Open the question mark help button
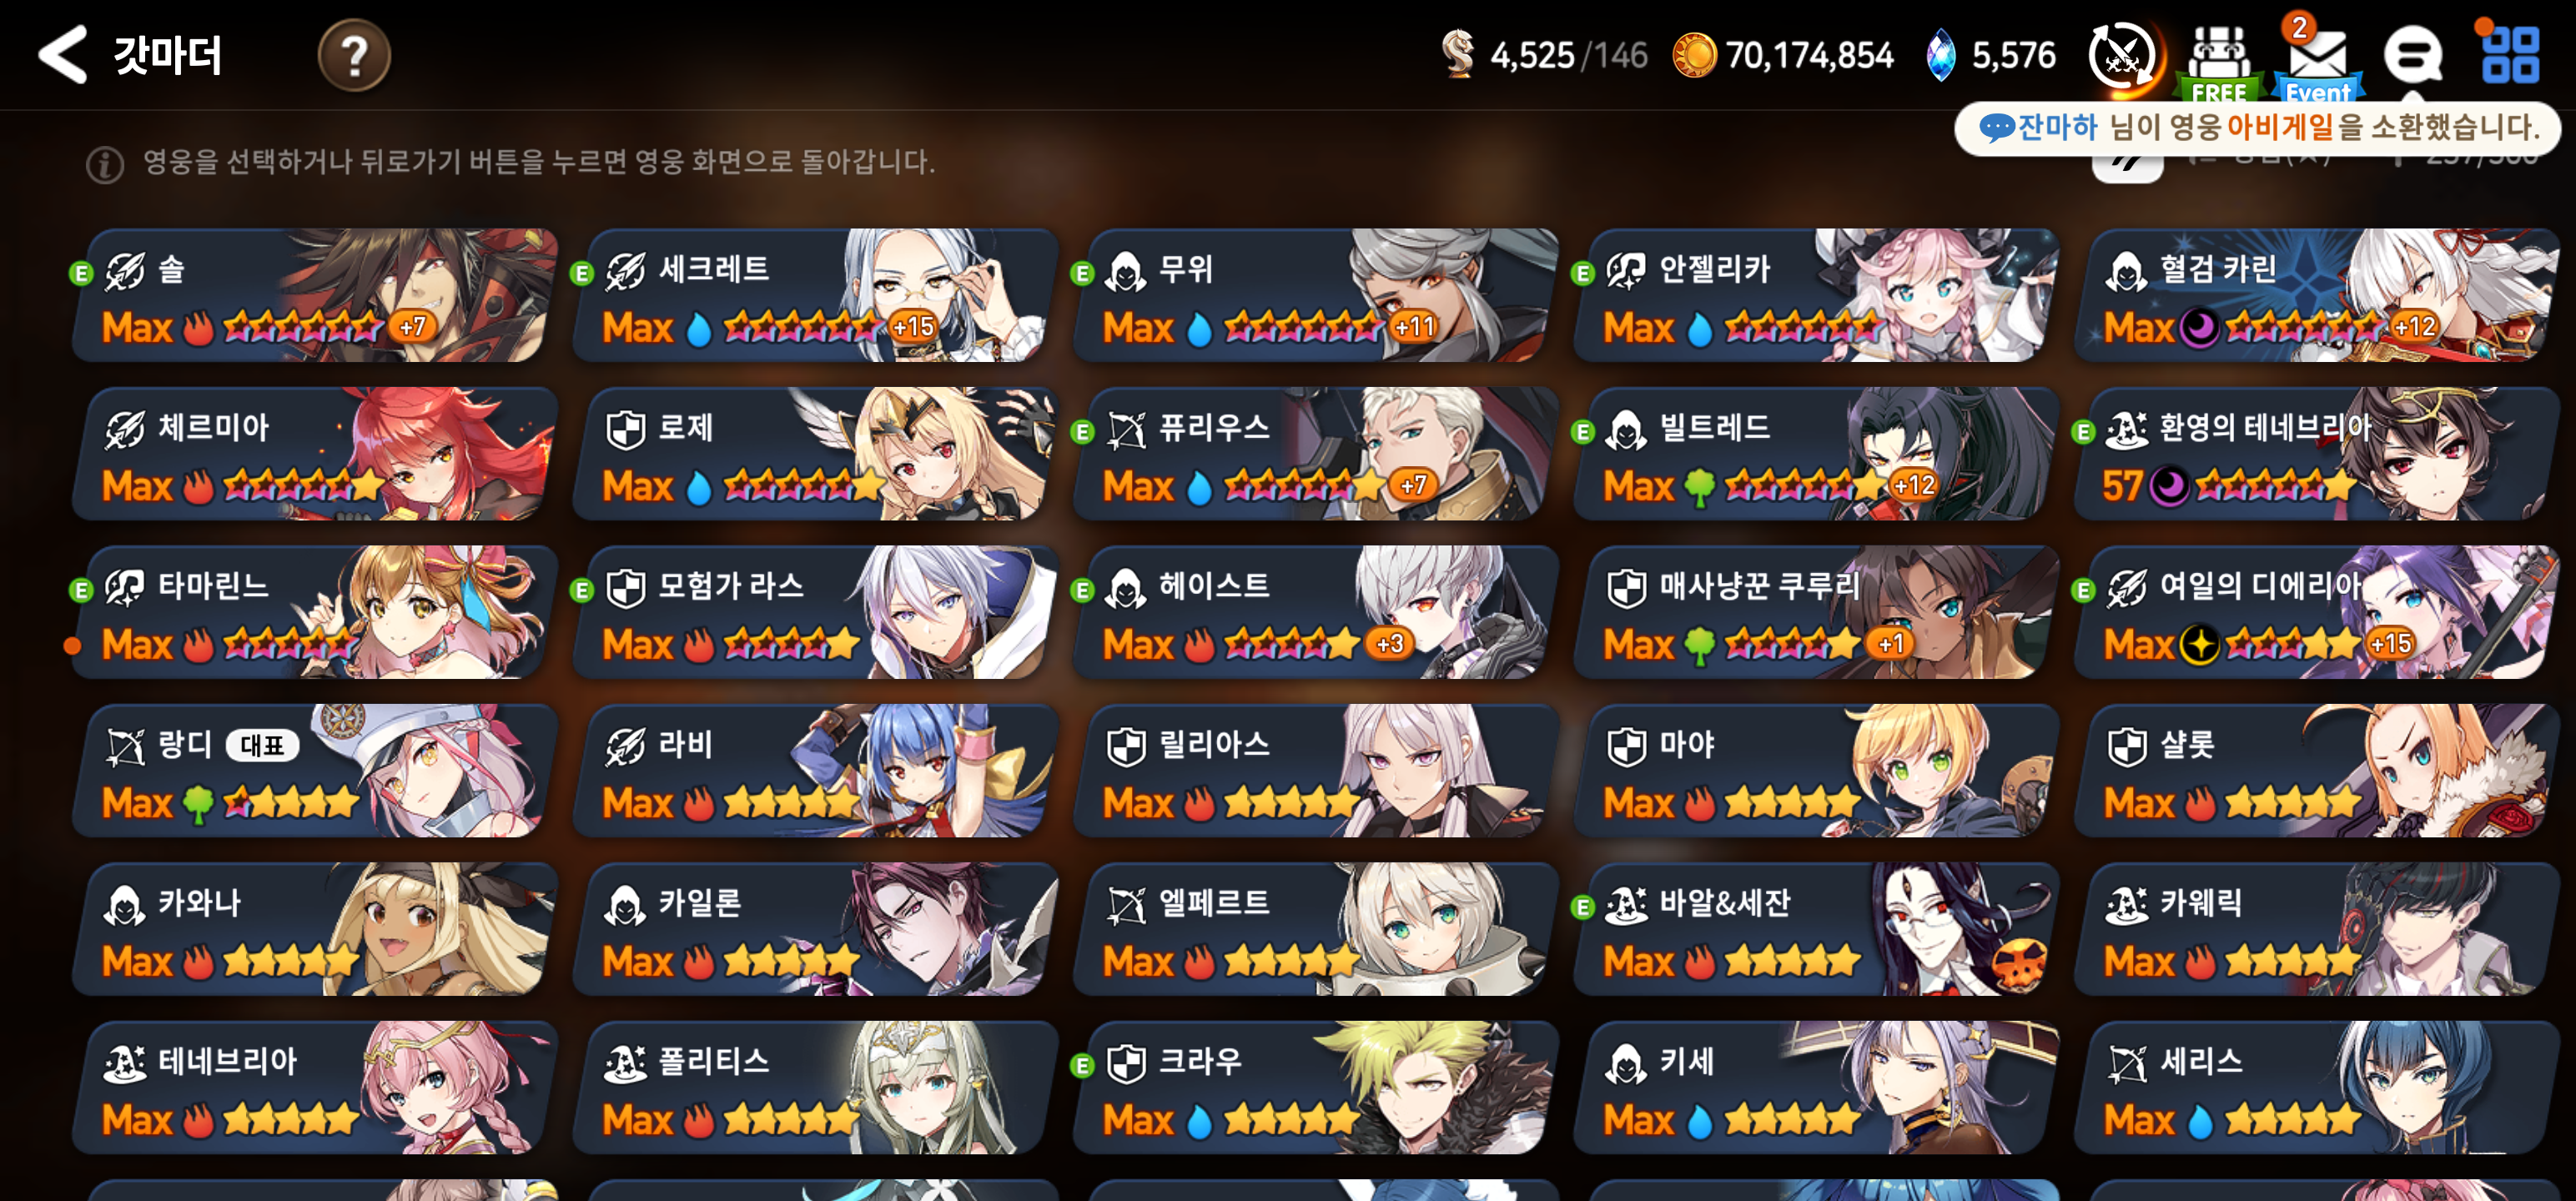Screen dimensions: 2576x1201 point(354,55)
